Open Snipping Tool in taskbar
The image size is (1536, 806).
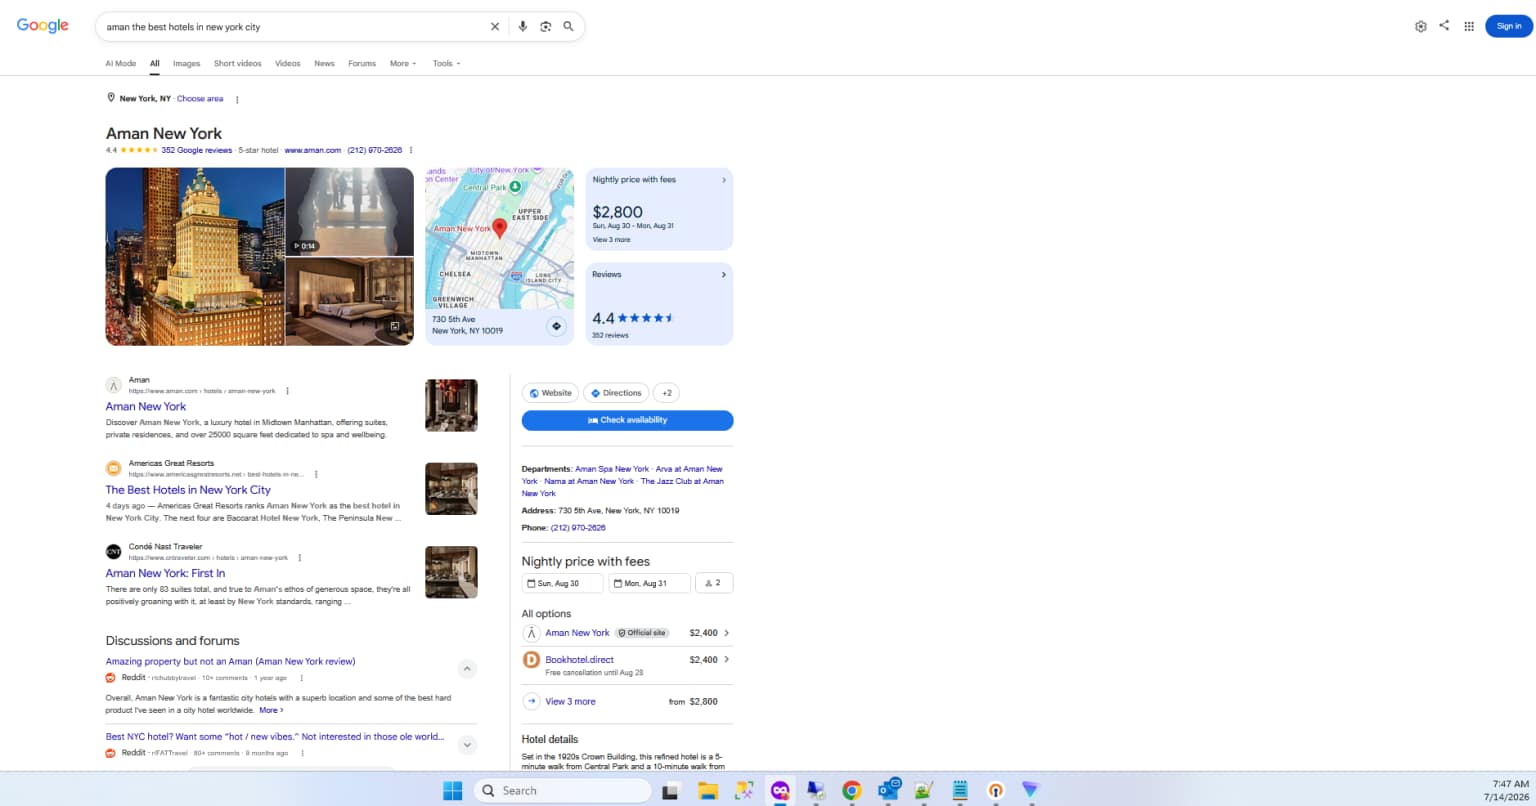pos(744,790)
